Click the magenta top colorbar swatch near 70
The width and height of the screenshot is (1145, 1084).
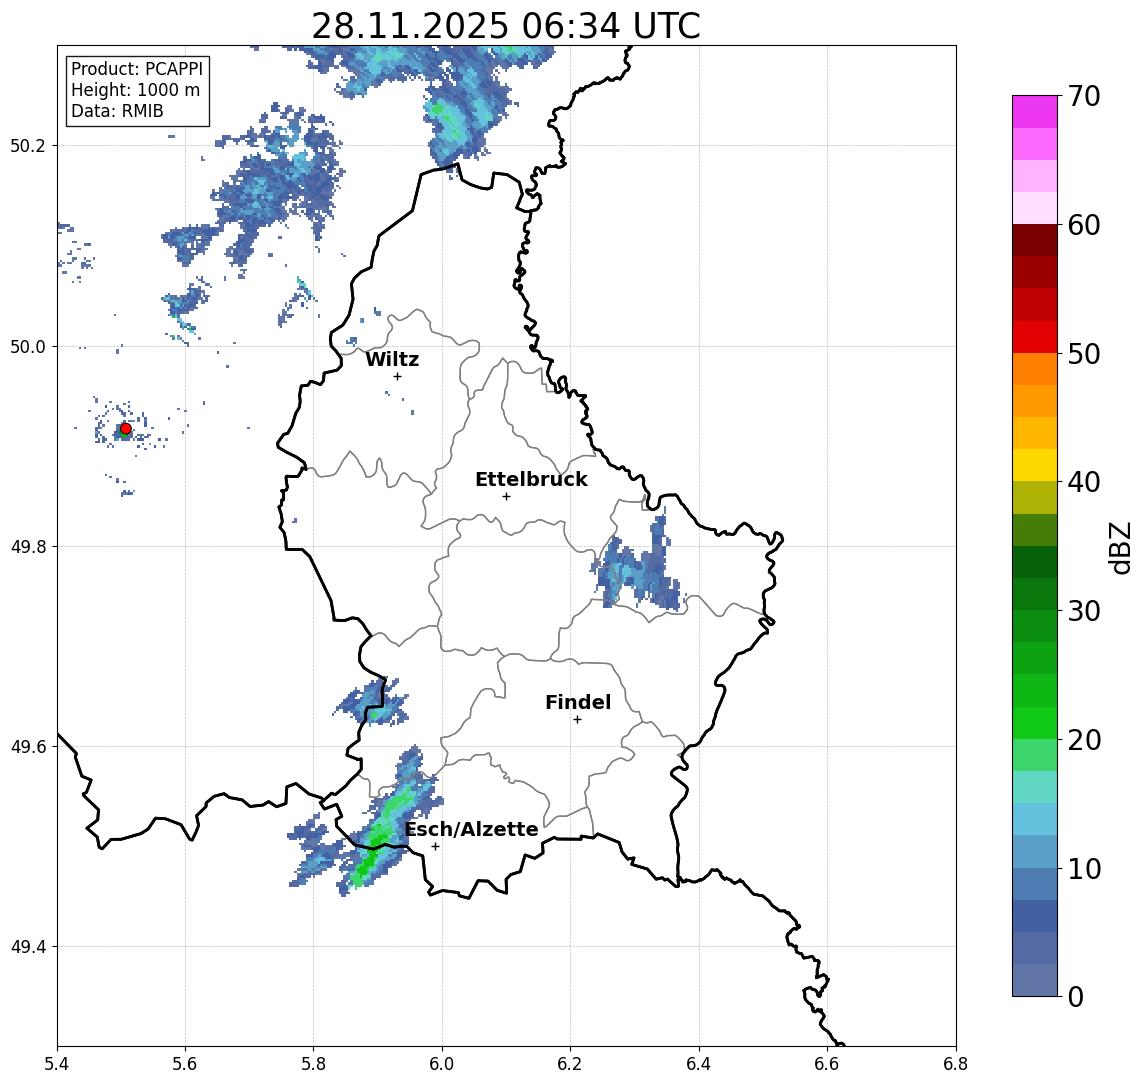point(1035,112)
